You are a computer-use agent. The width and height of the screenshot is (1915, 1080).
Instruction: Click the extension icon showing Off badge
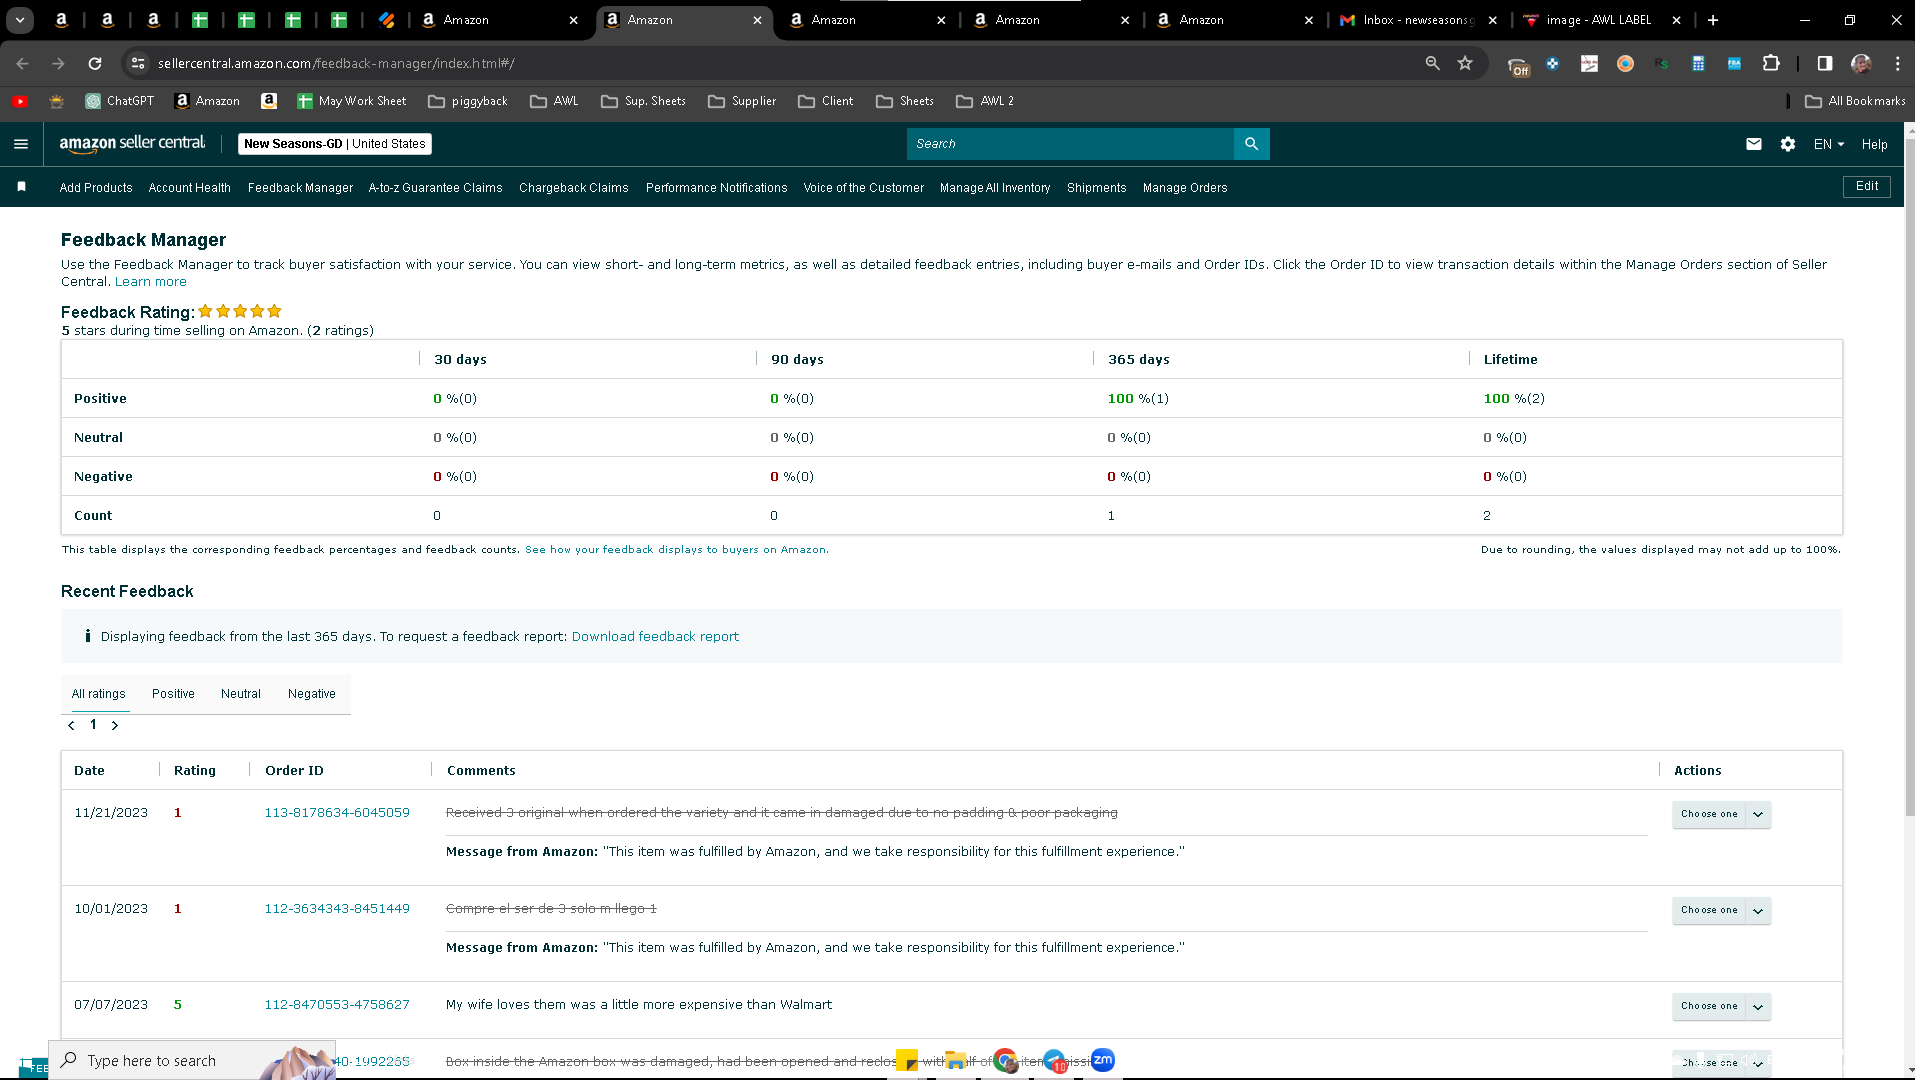(1519, 65)
